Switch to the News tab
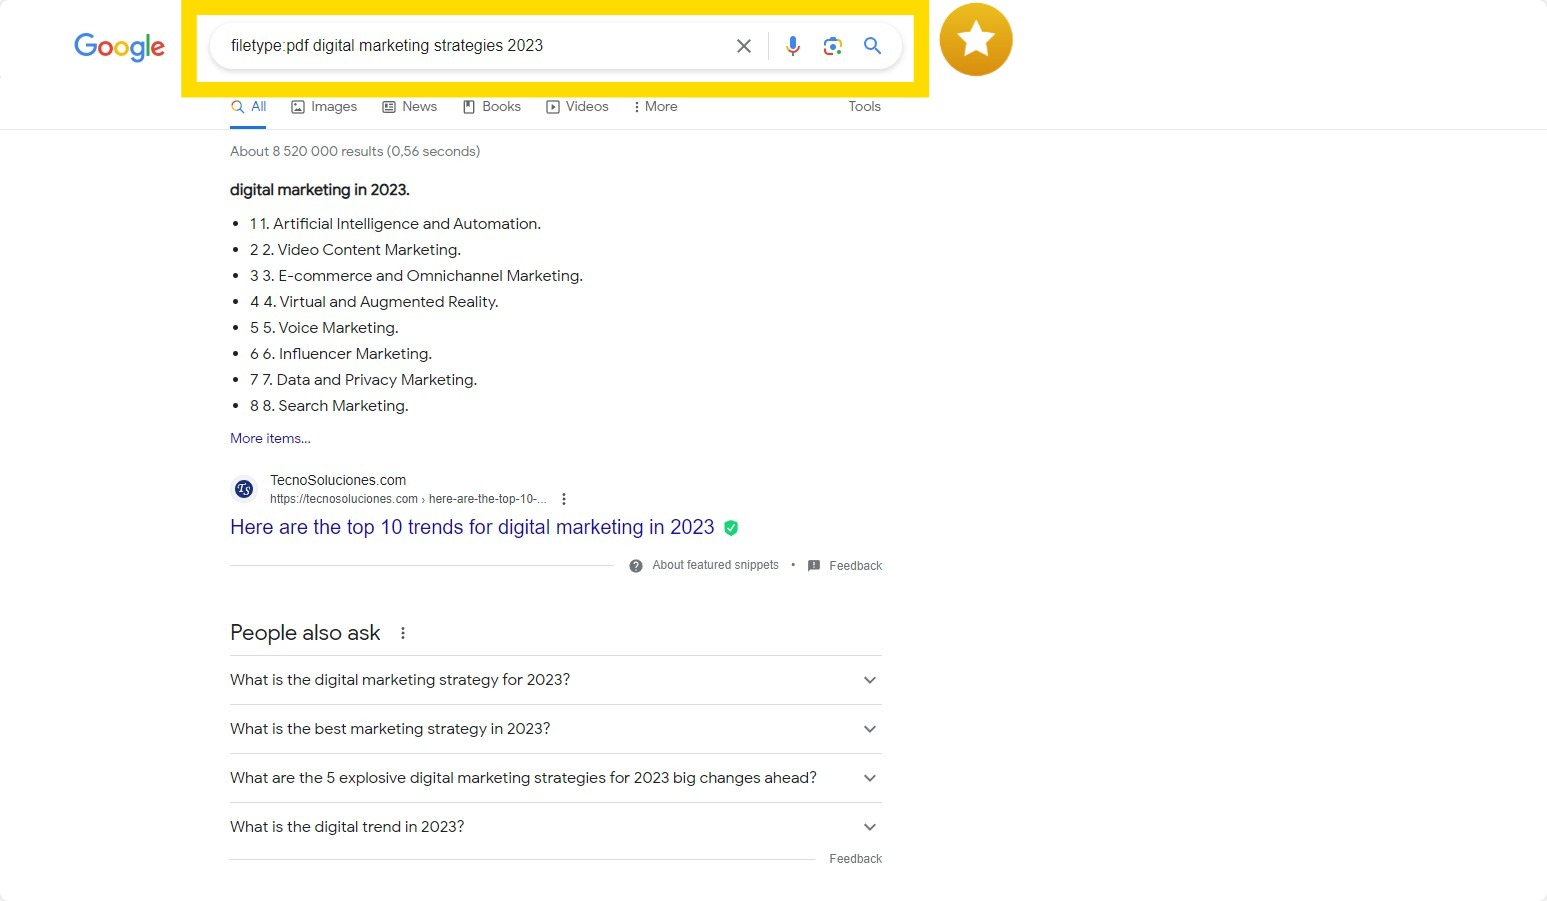The height and width of the screenshot is (901, 1547). click(410, 107)
